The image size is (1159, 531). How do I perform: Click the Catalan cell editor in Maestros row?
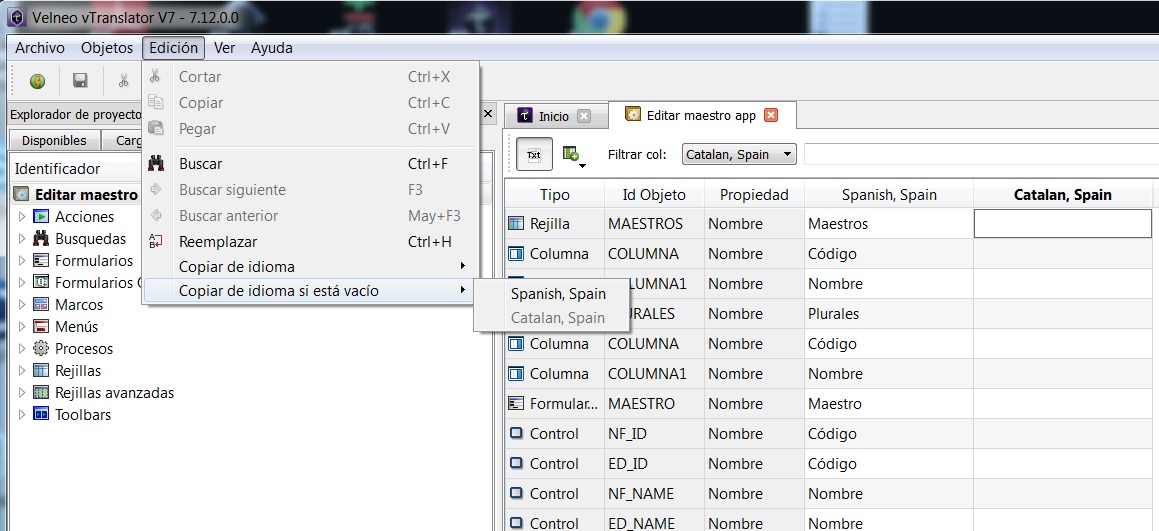(1063, 223)
